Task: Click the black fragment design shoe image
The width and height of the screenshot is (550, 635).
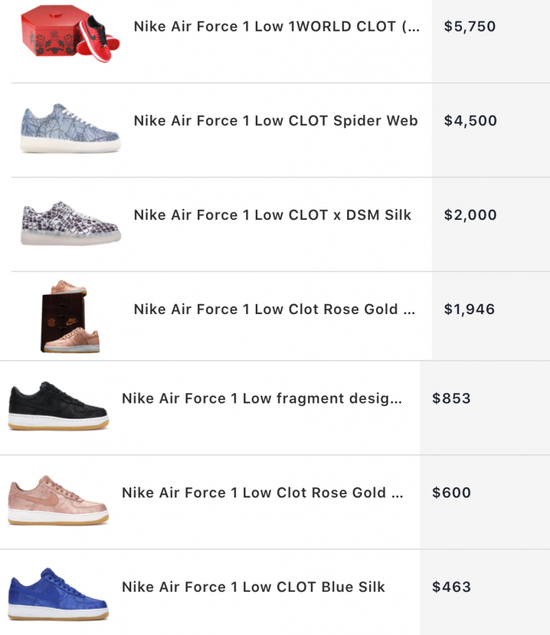Action: (58, 405)
